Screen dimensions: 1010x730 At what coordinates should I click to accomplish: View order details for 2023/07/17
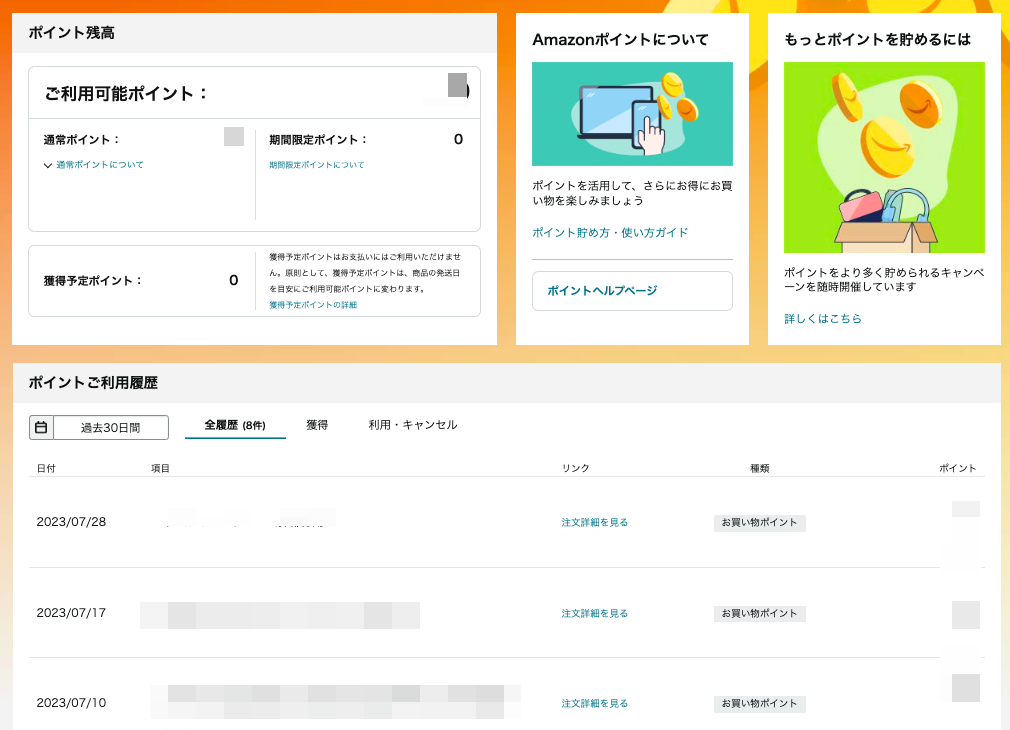(595, 613)
